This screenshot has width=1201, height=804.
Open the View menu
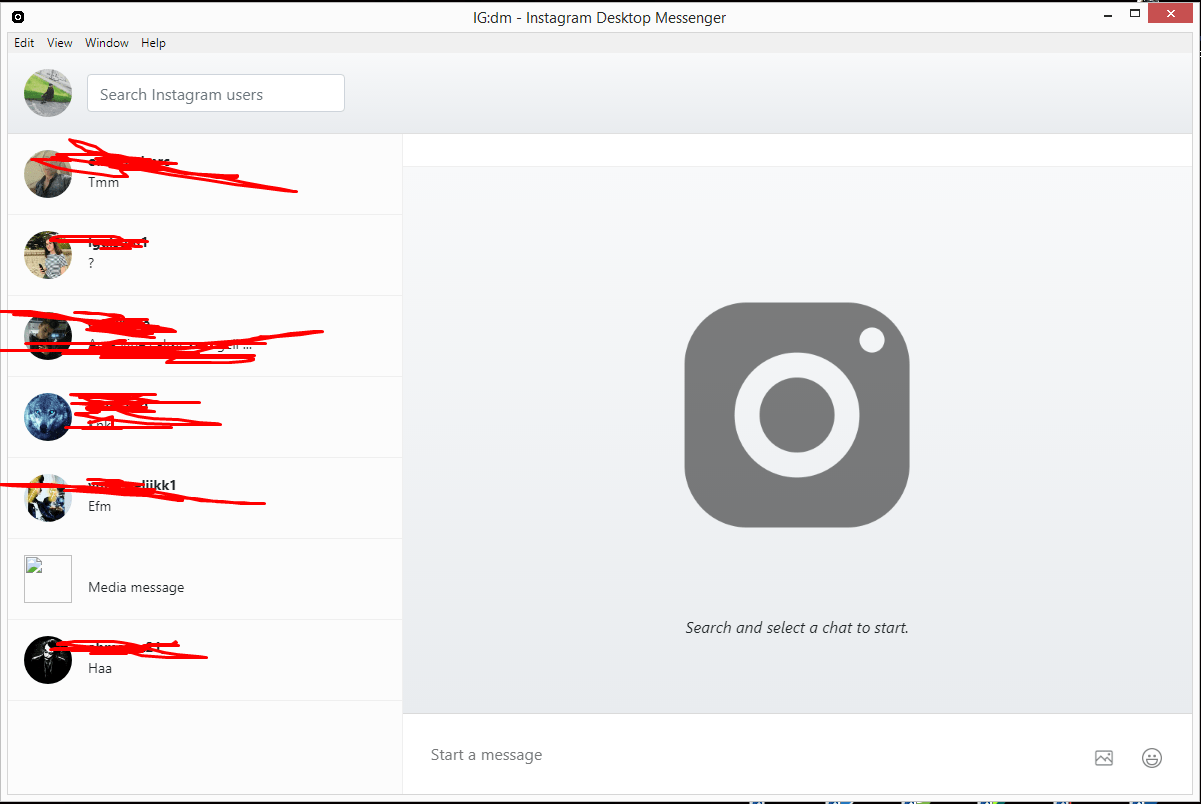[60, 43]
